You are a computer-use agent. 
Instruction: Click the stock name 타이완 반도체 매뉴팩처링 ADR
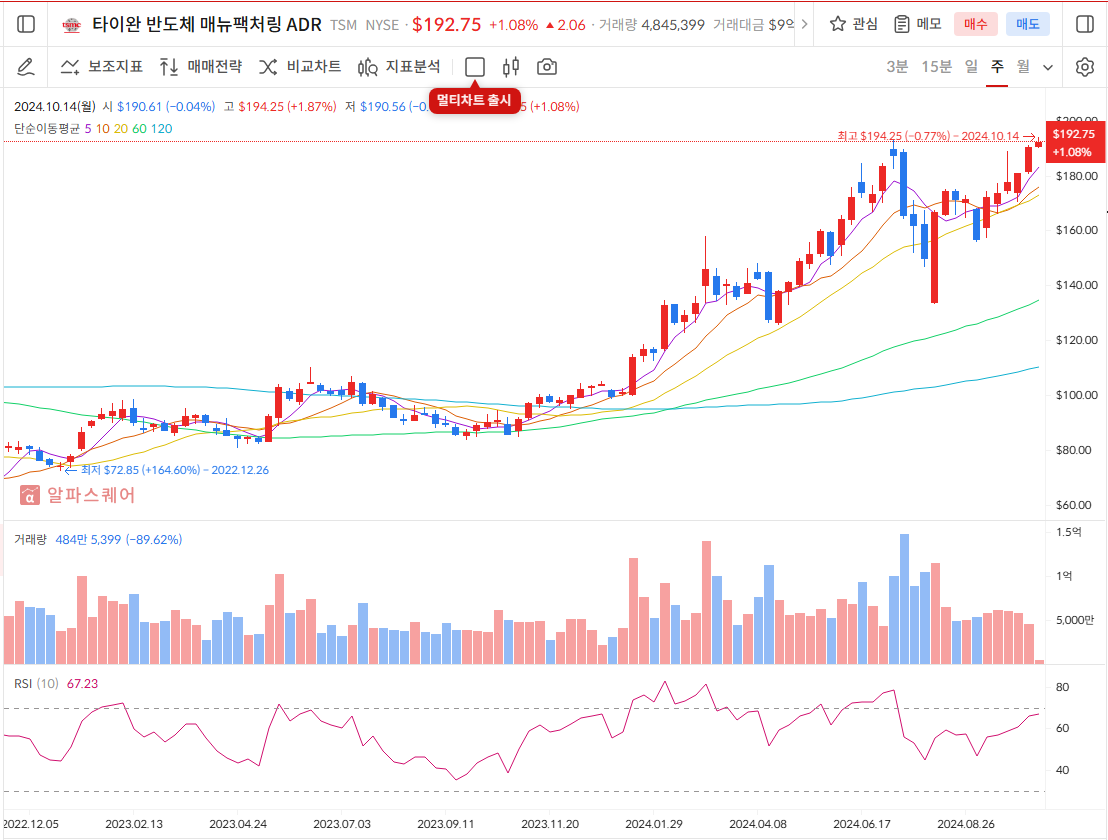pos(207,25)
